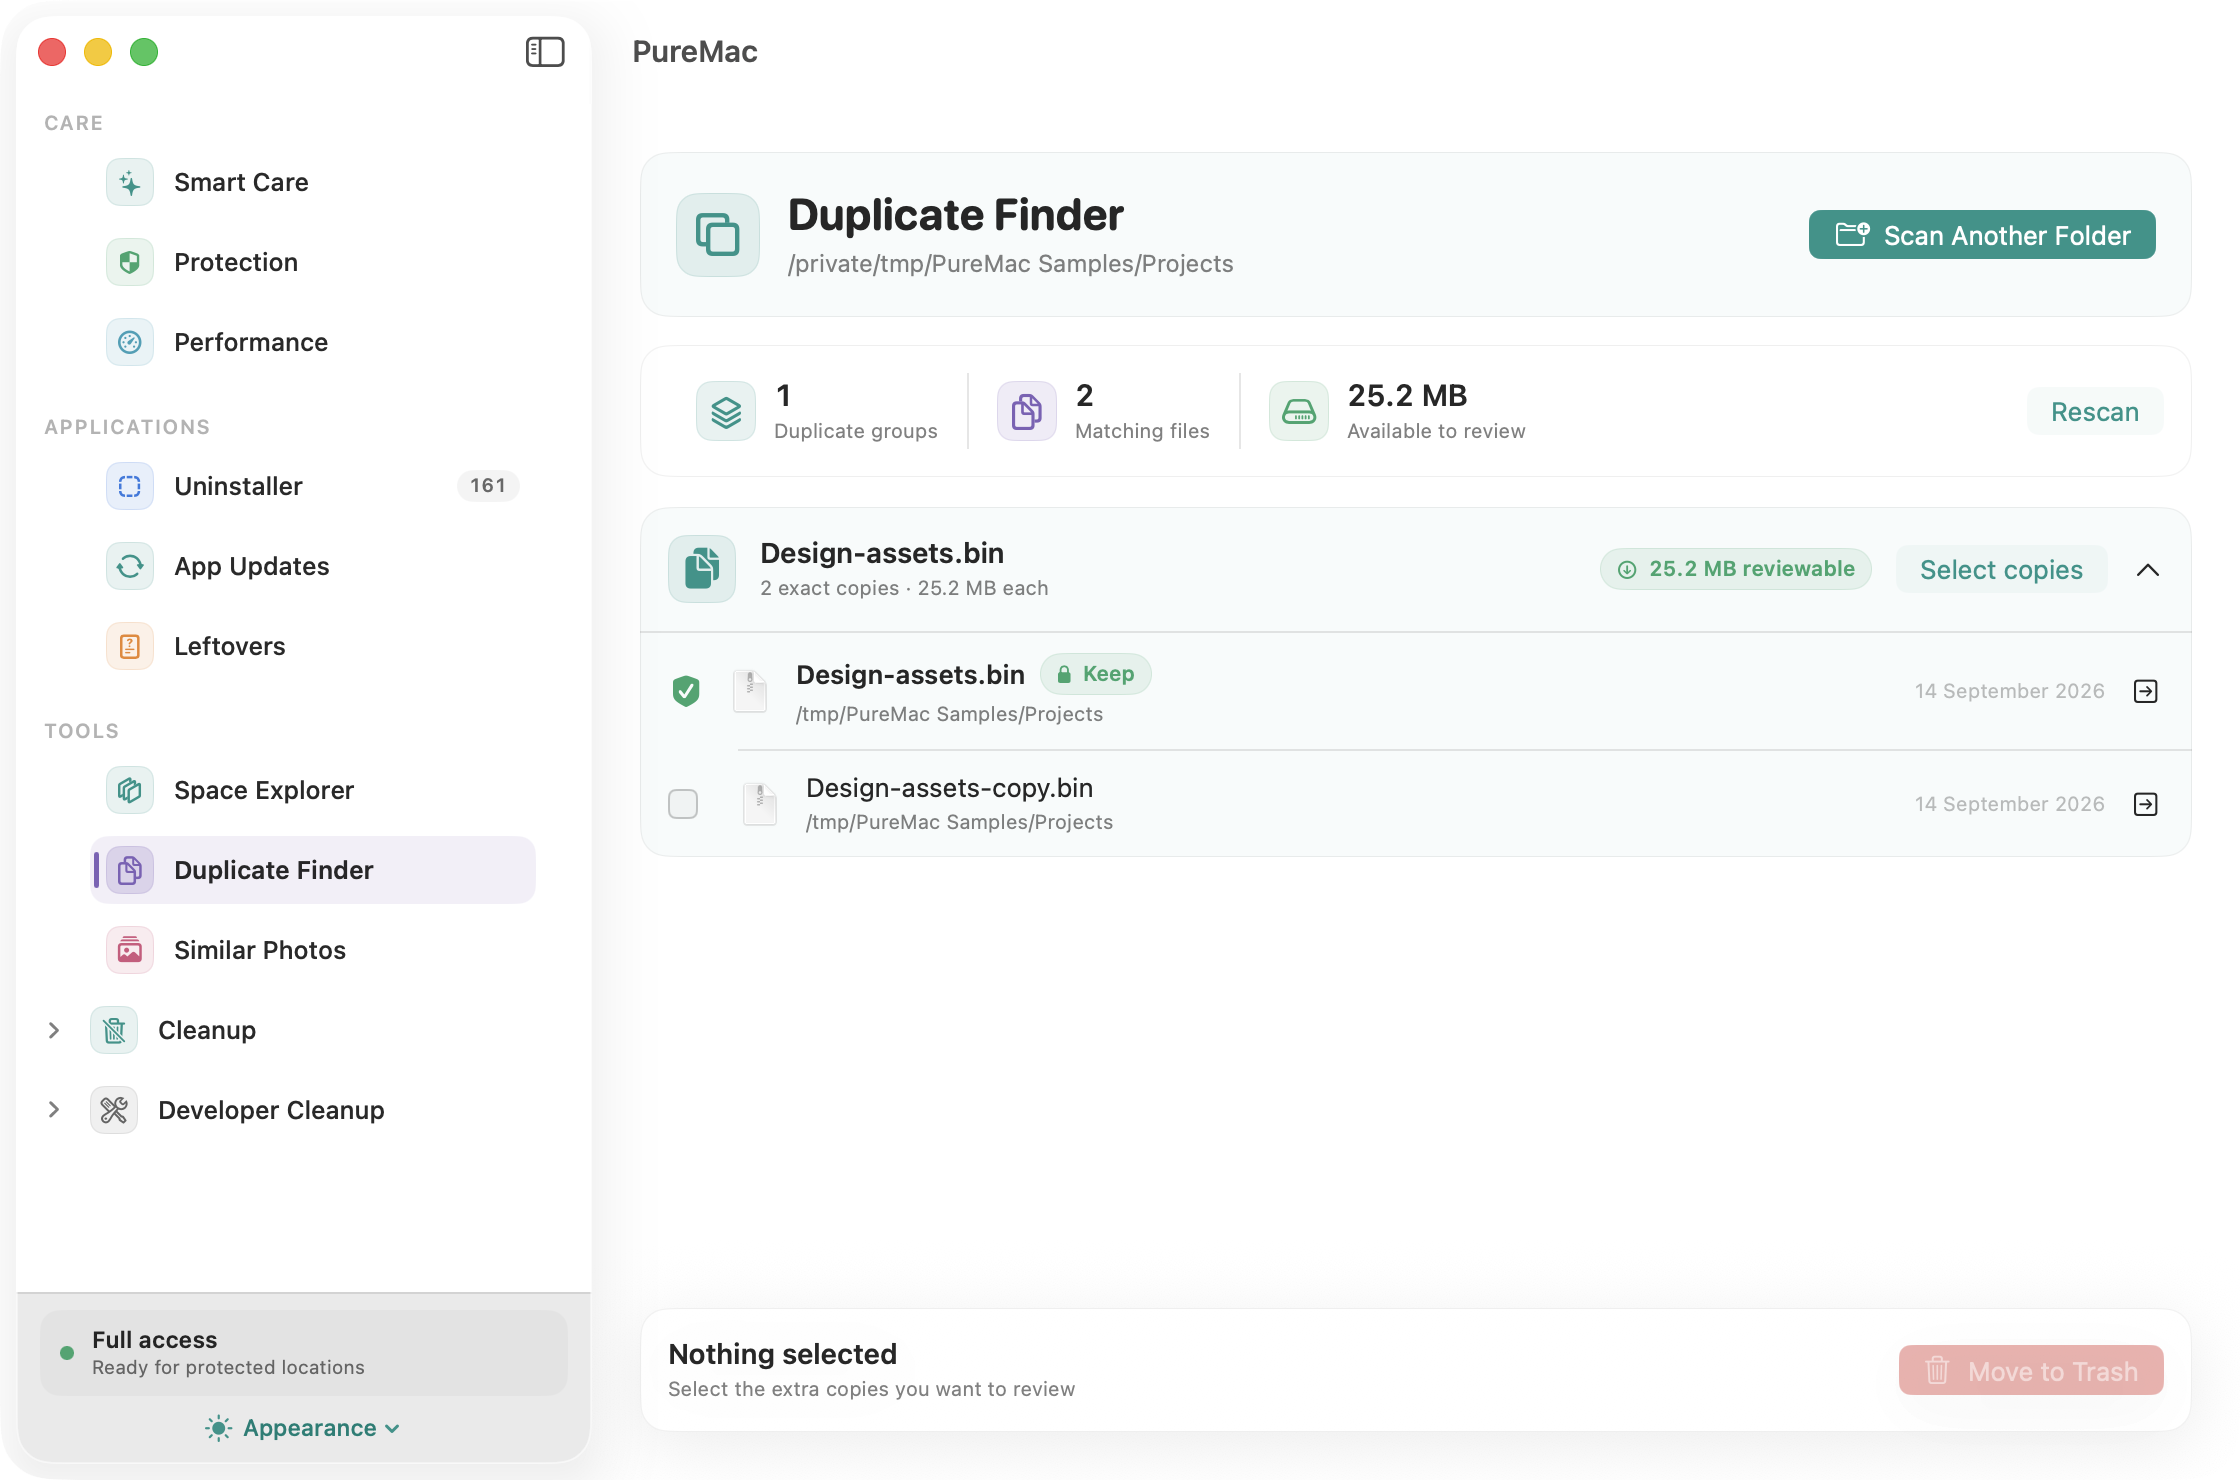Image resolution: width=2240 pixels, height=1480 pixels.
Task: Tick the checkbox for Design-assets-copy.bin
Action: tap(683, 804)
